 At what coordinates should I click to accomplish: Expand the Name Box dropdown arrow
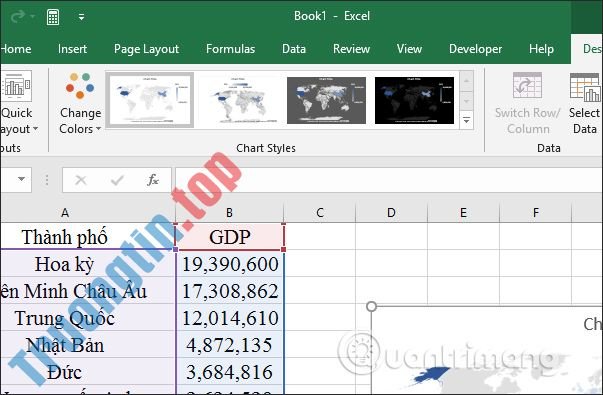click(22, 179)
